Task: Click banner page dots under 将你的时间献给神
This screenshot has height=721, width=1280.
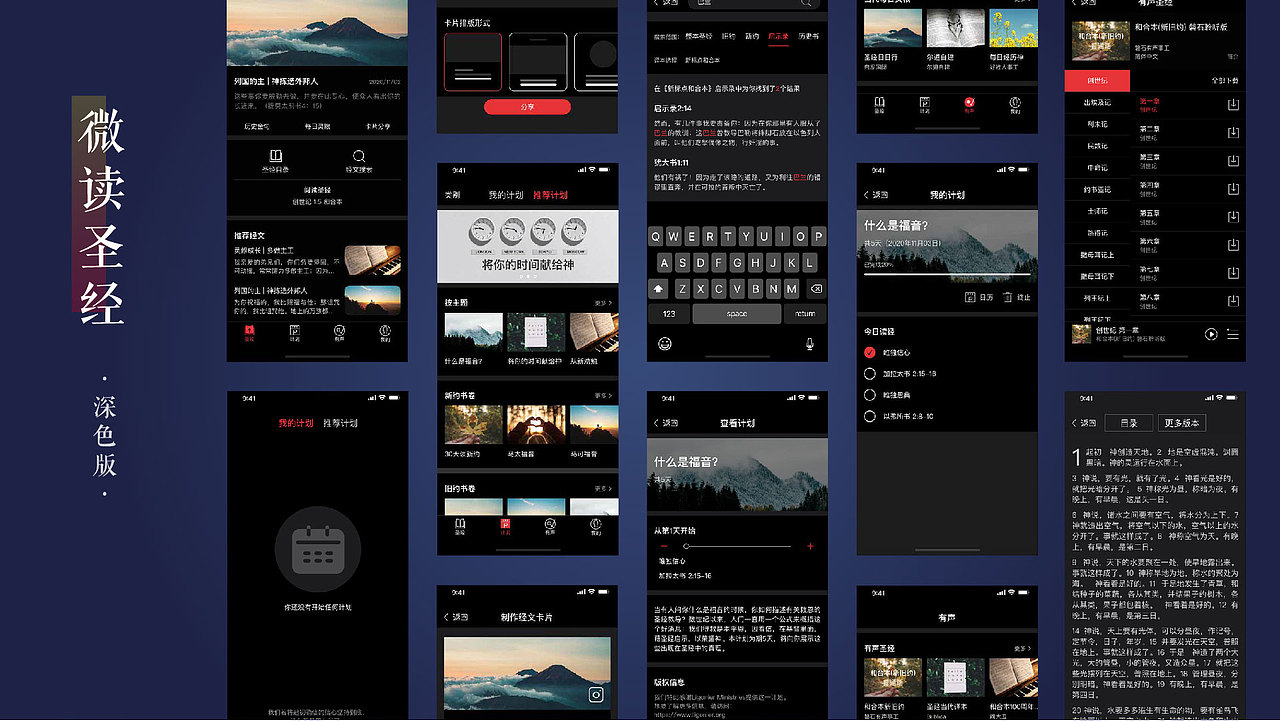Action: [527, 276]
